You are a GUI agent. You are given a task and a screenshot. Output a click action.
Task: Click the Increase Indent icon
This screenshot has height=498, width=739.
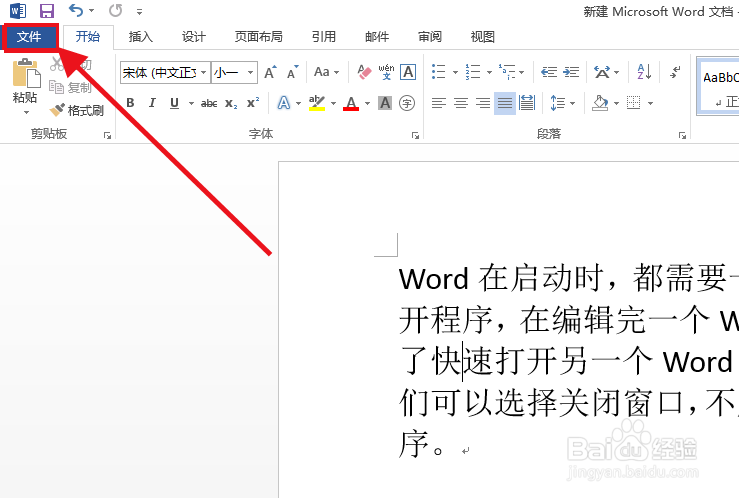pos(571,72)
